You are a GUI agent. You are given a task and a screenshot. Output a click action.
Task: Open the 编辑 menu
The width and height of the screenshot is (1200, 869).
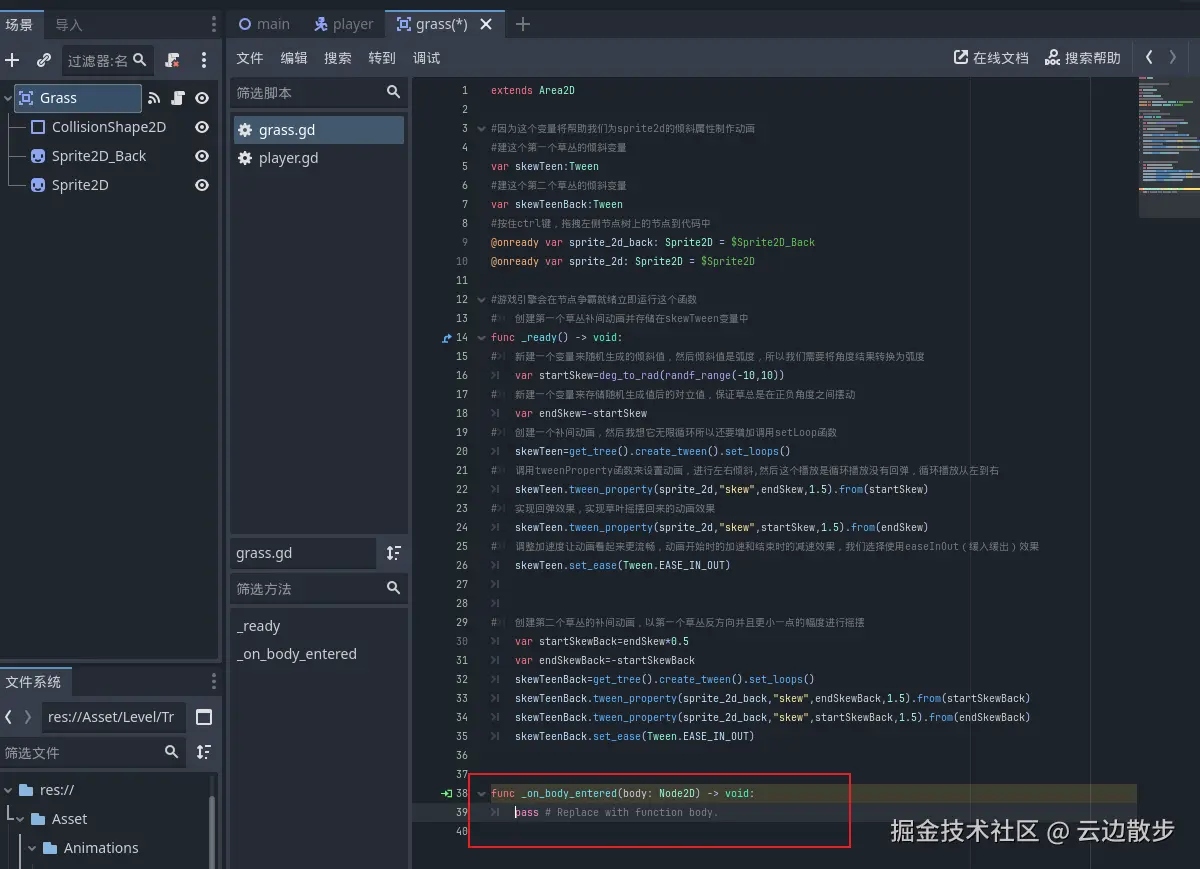(x=294, y=58)
